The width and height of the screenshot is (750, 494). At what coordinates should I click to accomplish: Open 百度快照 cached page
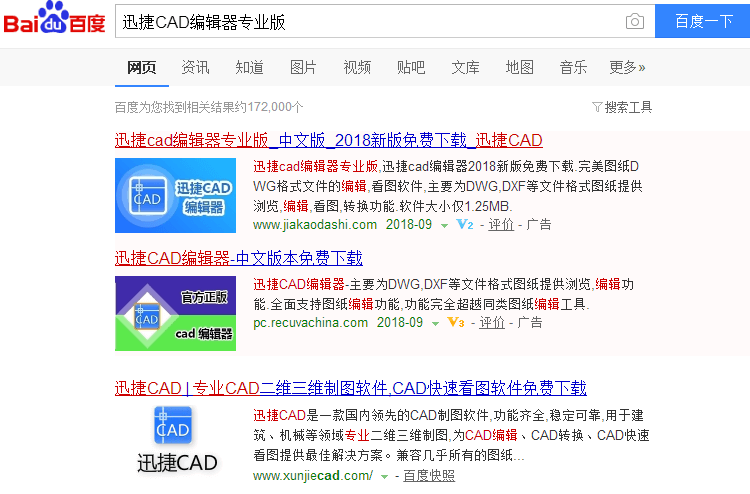[429, 476]
